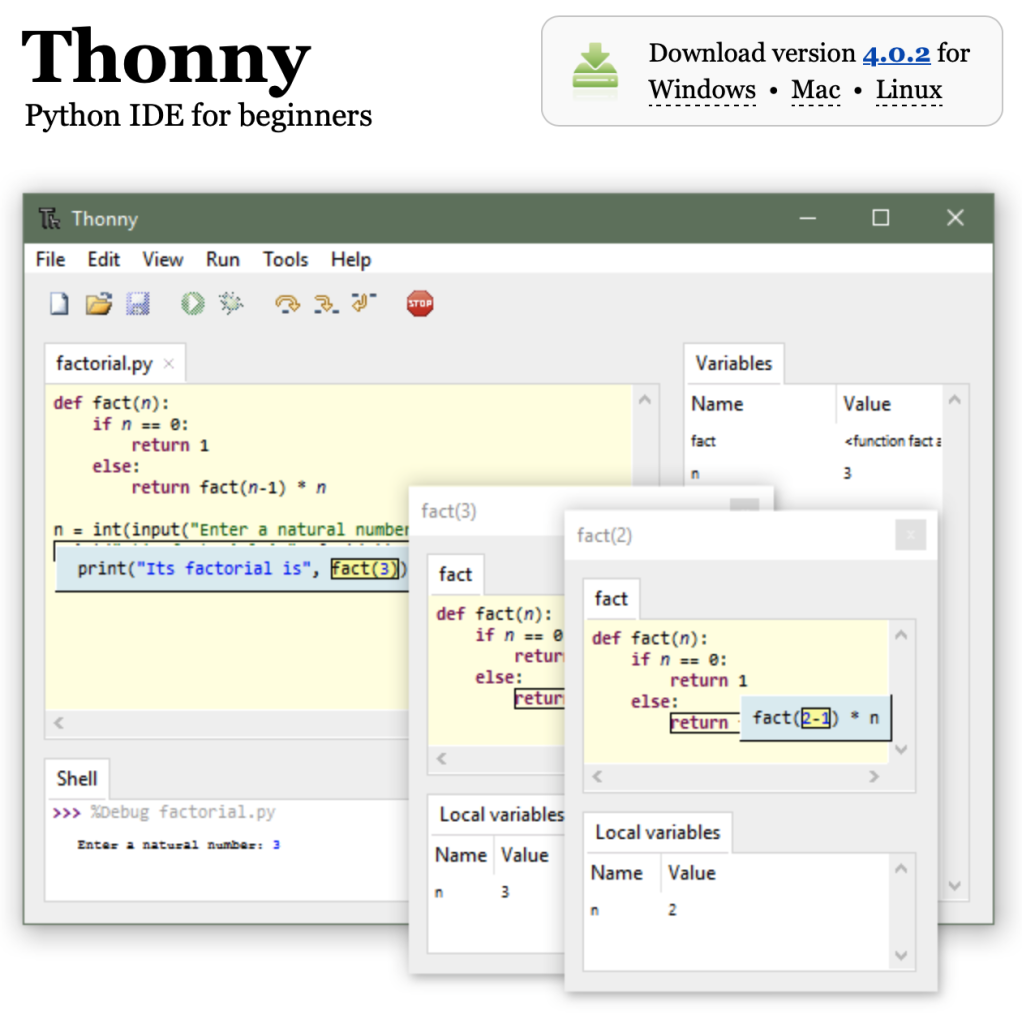This screenshot has height=1024, width=1022.
Task: Click the highlighted fact(3) expression in editor
Action: coord(364,569)
